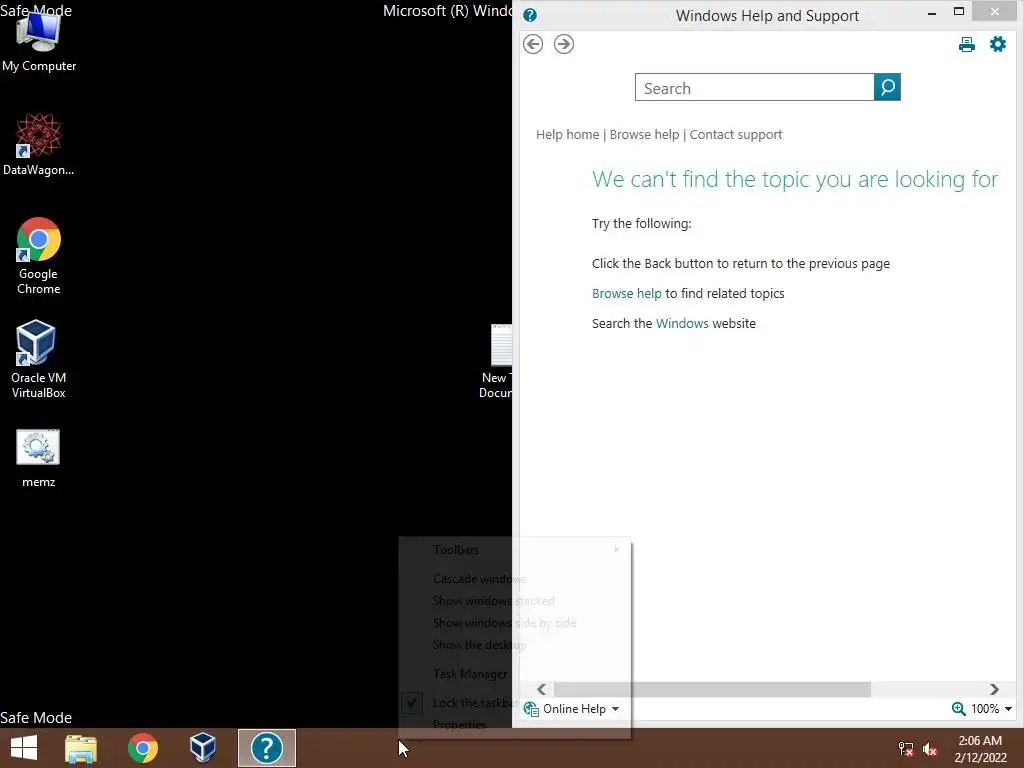Open Contact support link
1024x768 pixels.
735,135
